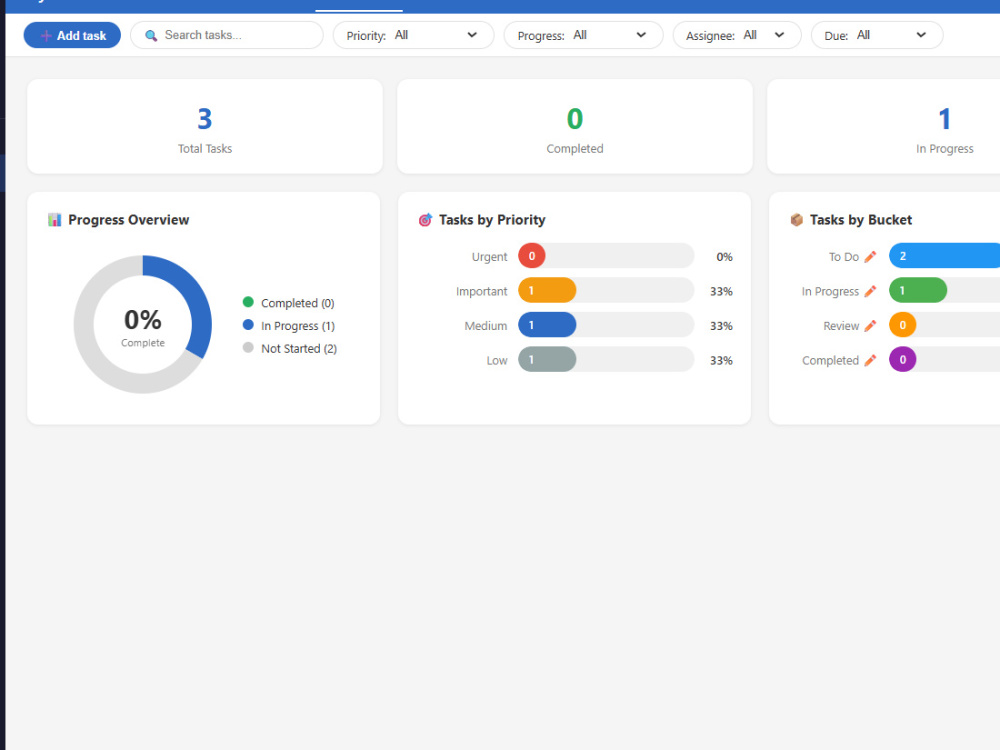Edit the Completed bucket pencil icon

point(870,360)
